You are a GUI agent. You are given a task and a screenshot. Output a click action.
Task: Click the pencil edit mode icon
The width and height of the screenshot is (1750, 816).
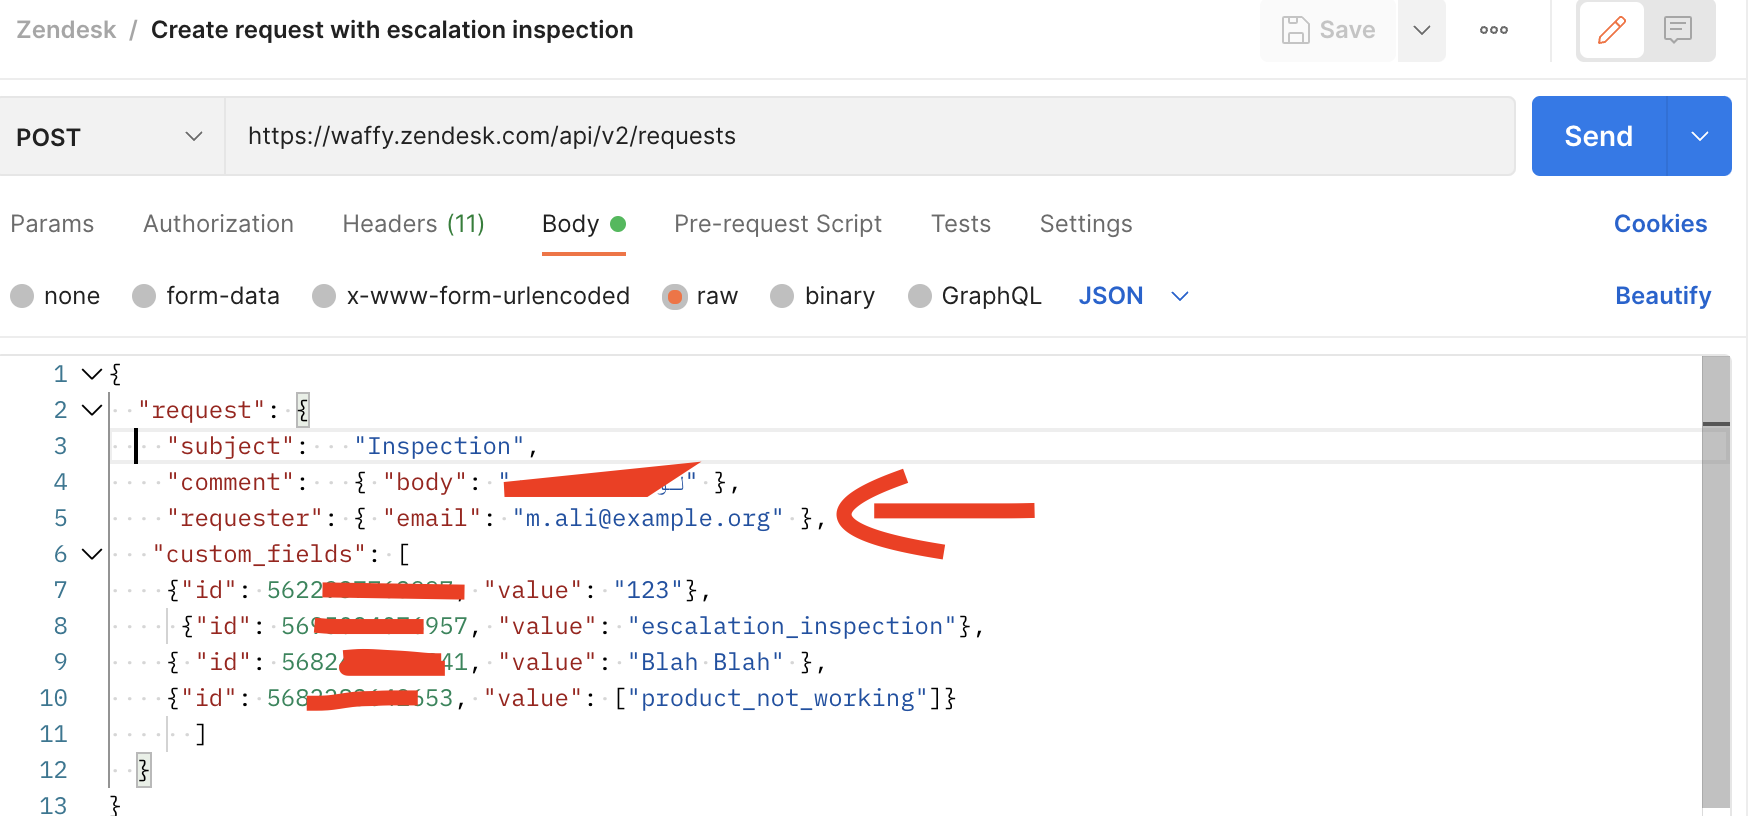pos(1611,31)
